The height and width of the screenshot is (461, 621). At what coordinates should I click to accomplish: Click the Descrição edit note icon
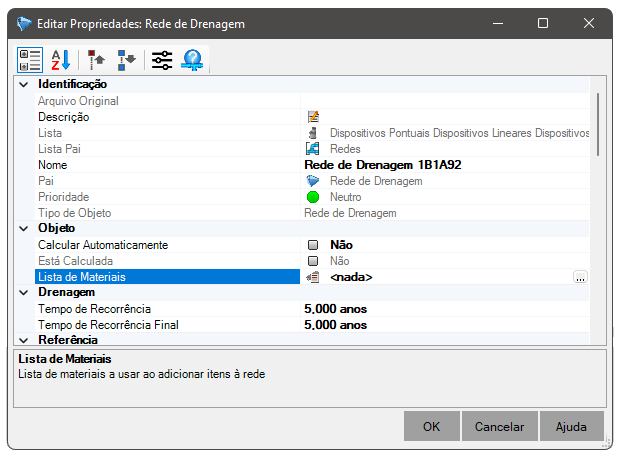[313, 117]
